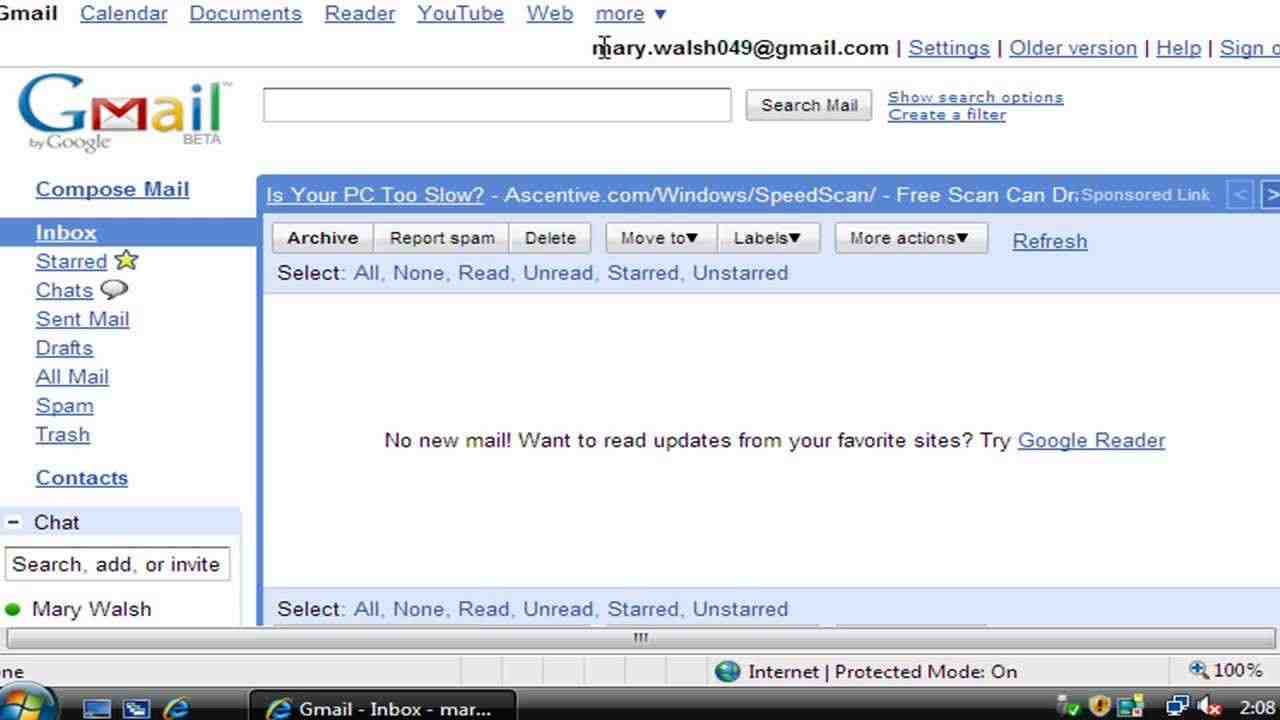Open the Sent Mail folder
This screenshot has height=720, width=1280.
82,319
